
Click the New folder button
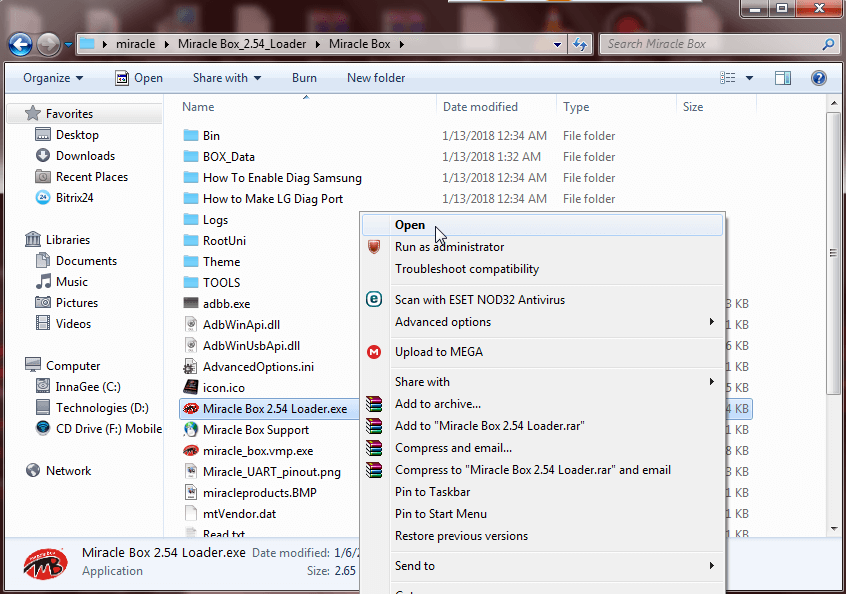click(376, 77)
